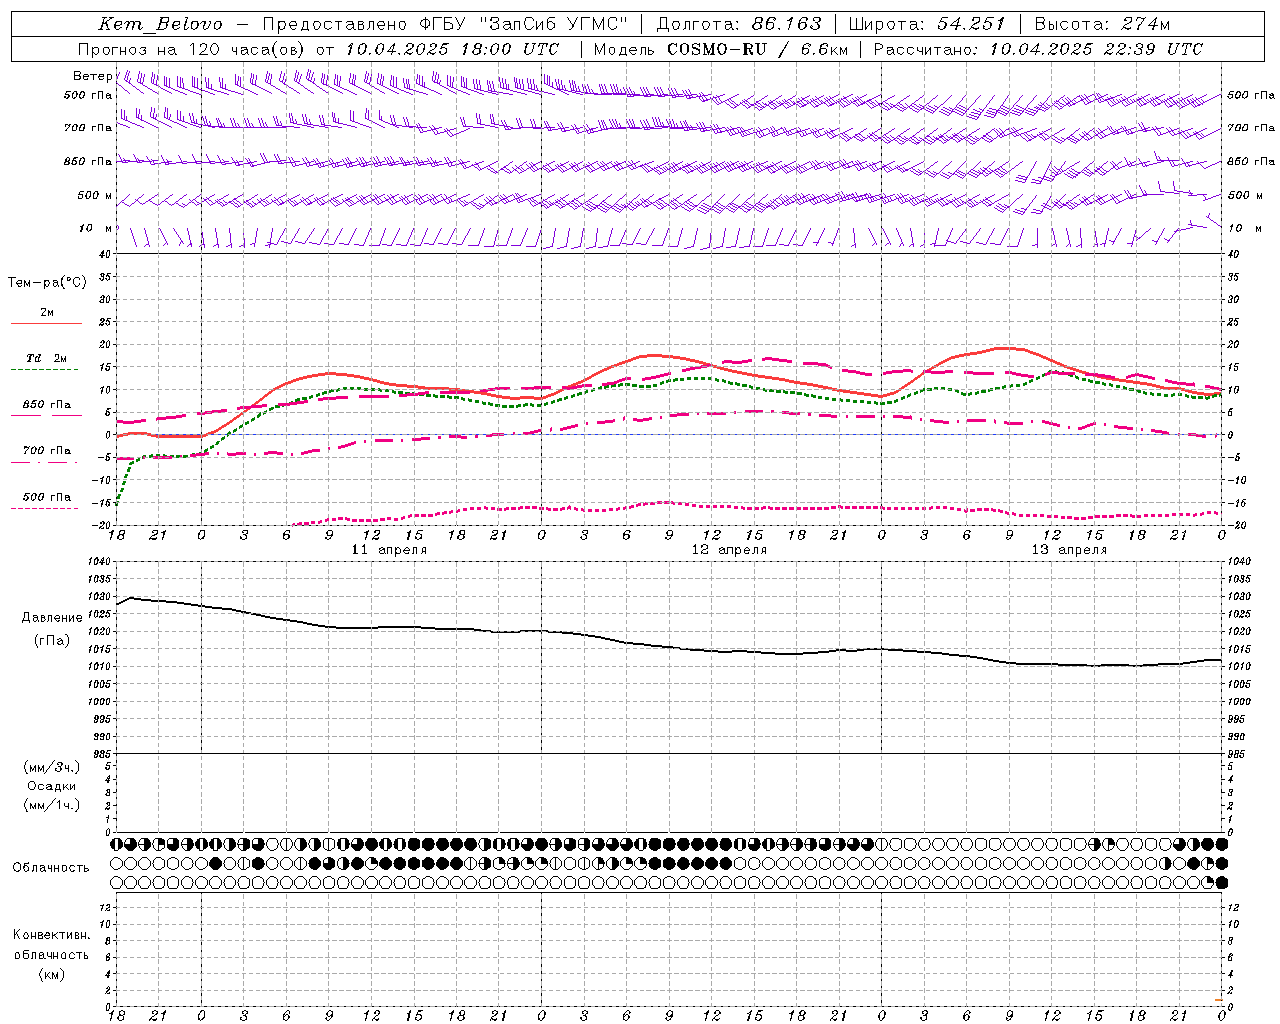The height and width of the screenshot is (1024, 1280).
Task: Click the '700 гПа' entry in temperature legend
Action: click(x=47, y=451)
